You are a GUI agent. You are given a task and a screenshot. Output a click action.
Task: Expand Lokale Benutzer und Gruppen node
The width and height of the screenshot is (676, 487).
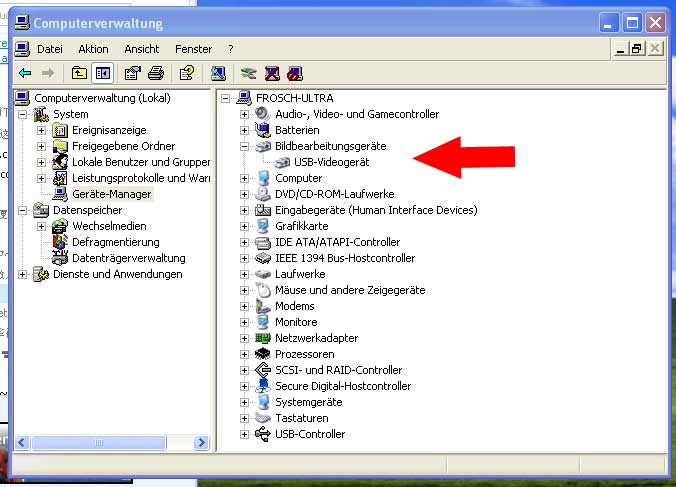[x=41, y=162]
